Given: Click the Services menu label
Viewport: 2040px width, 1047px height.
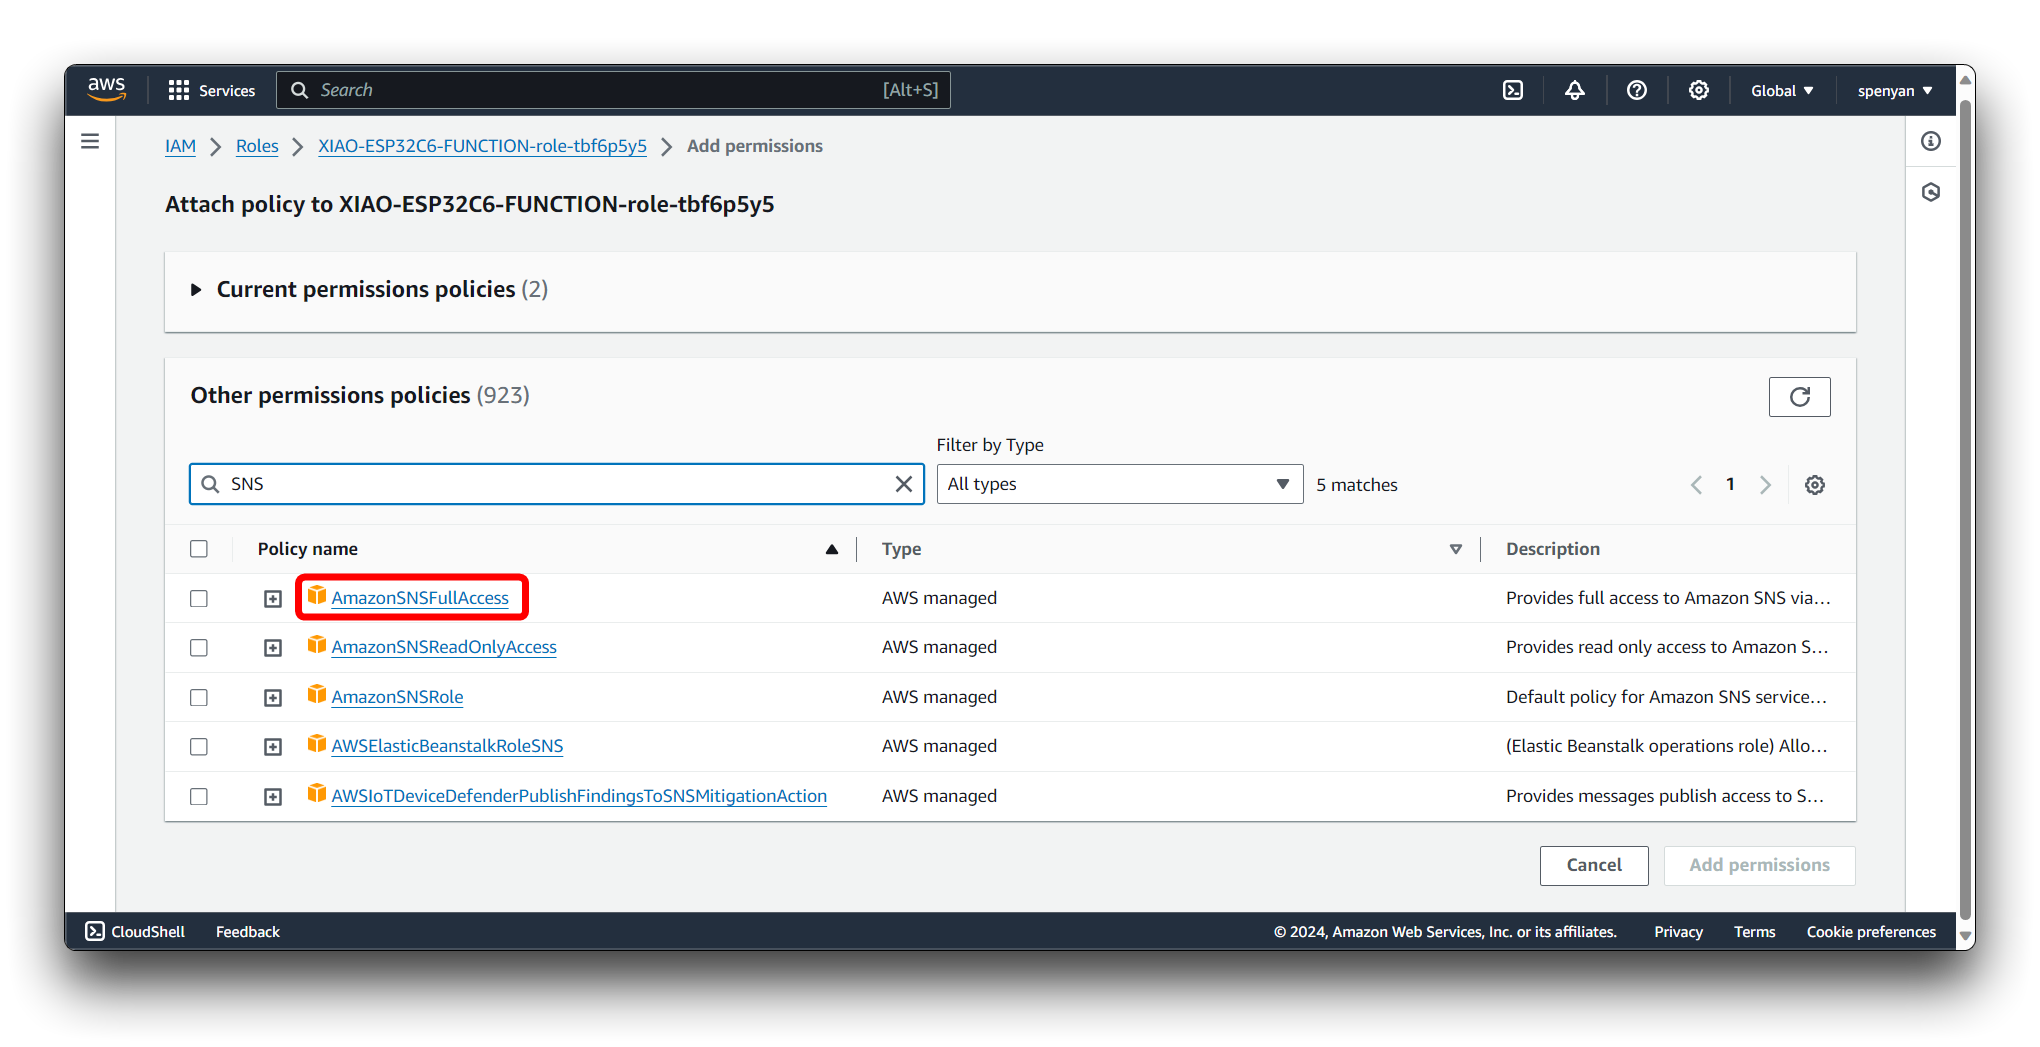Looking at the screenshot, I should click(227, 90).
